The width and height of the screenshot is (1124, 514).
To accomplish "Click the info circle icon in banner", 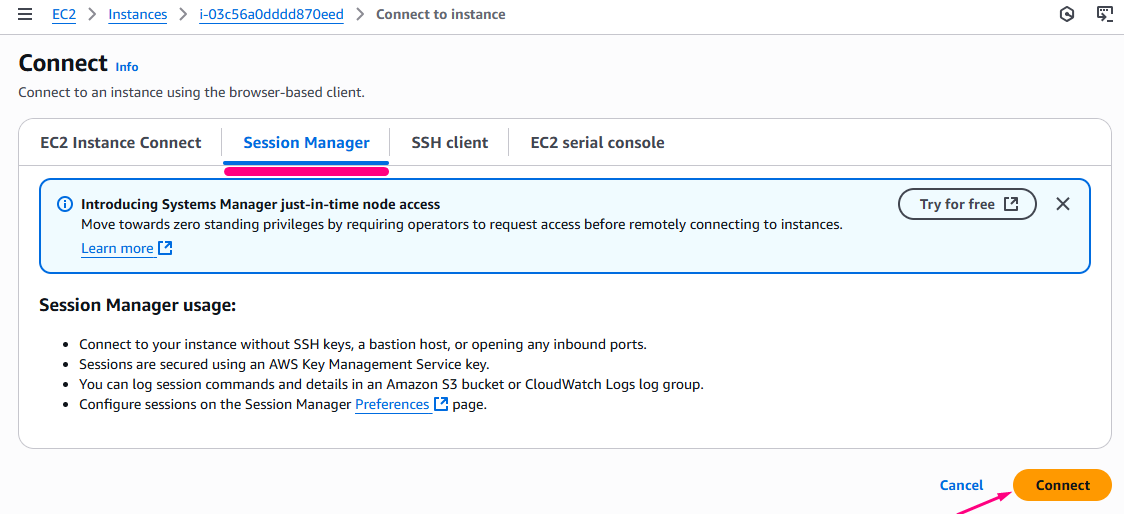I will (65, 204).
